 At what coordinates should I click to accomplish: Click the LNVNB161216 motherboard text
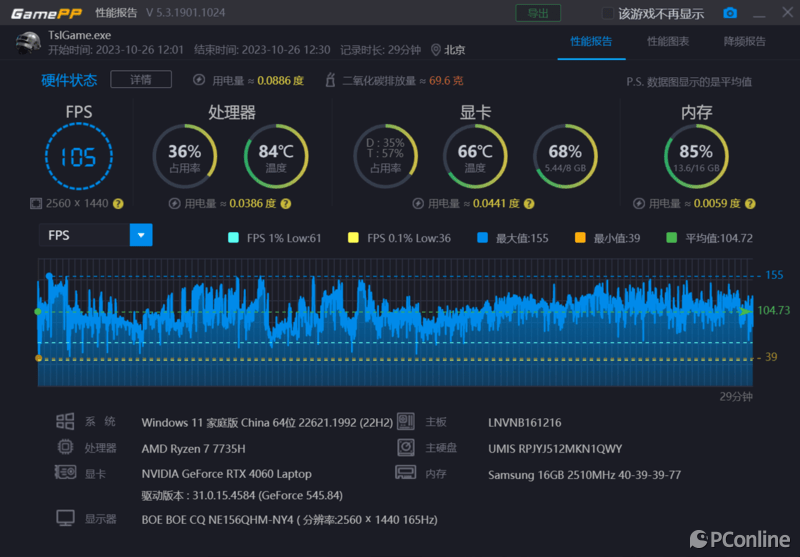pos(524,423)
